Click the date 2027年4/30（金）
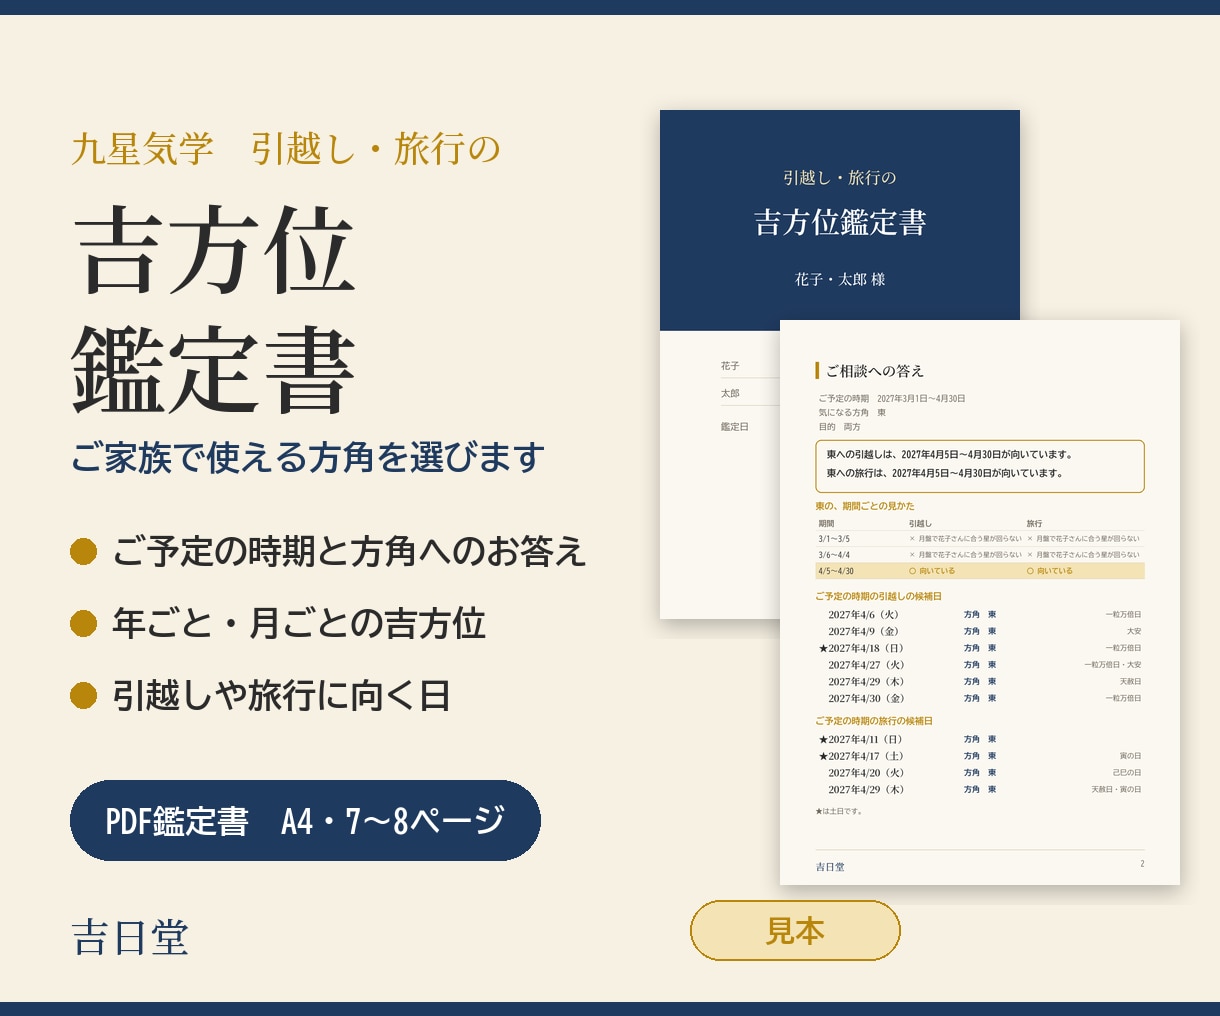The image size is (1220, 1016). point(866,699)
